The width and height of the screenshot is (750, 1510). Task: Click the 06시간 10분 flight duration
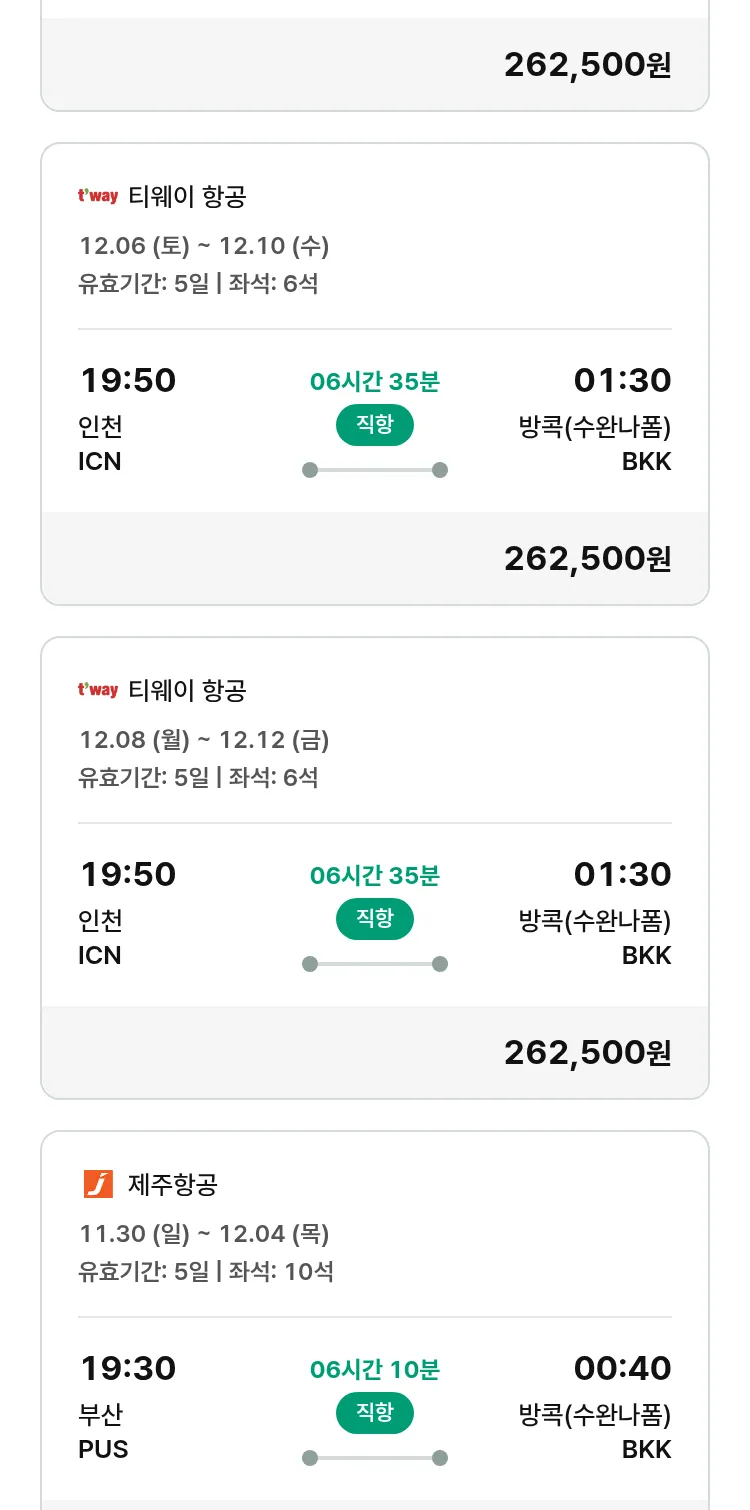375,1369
